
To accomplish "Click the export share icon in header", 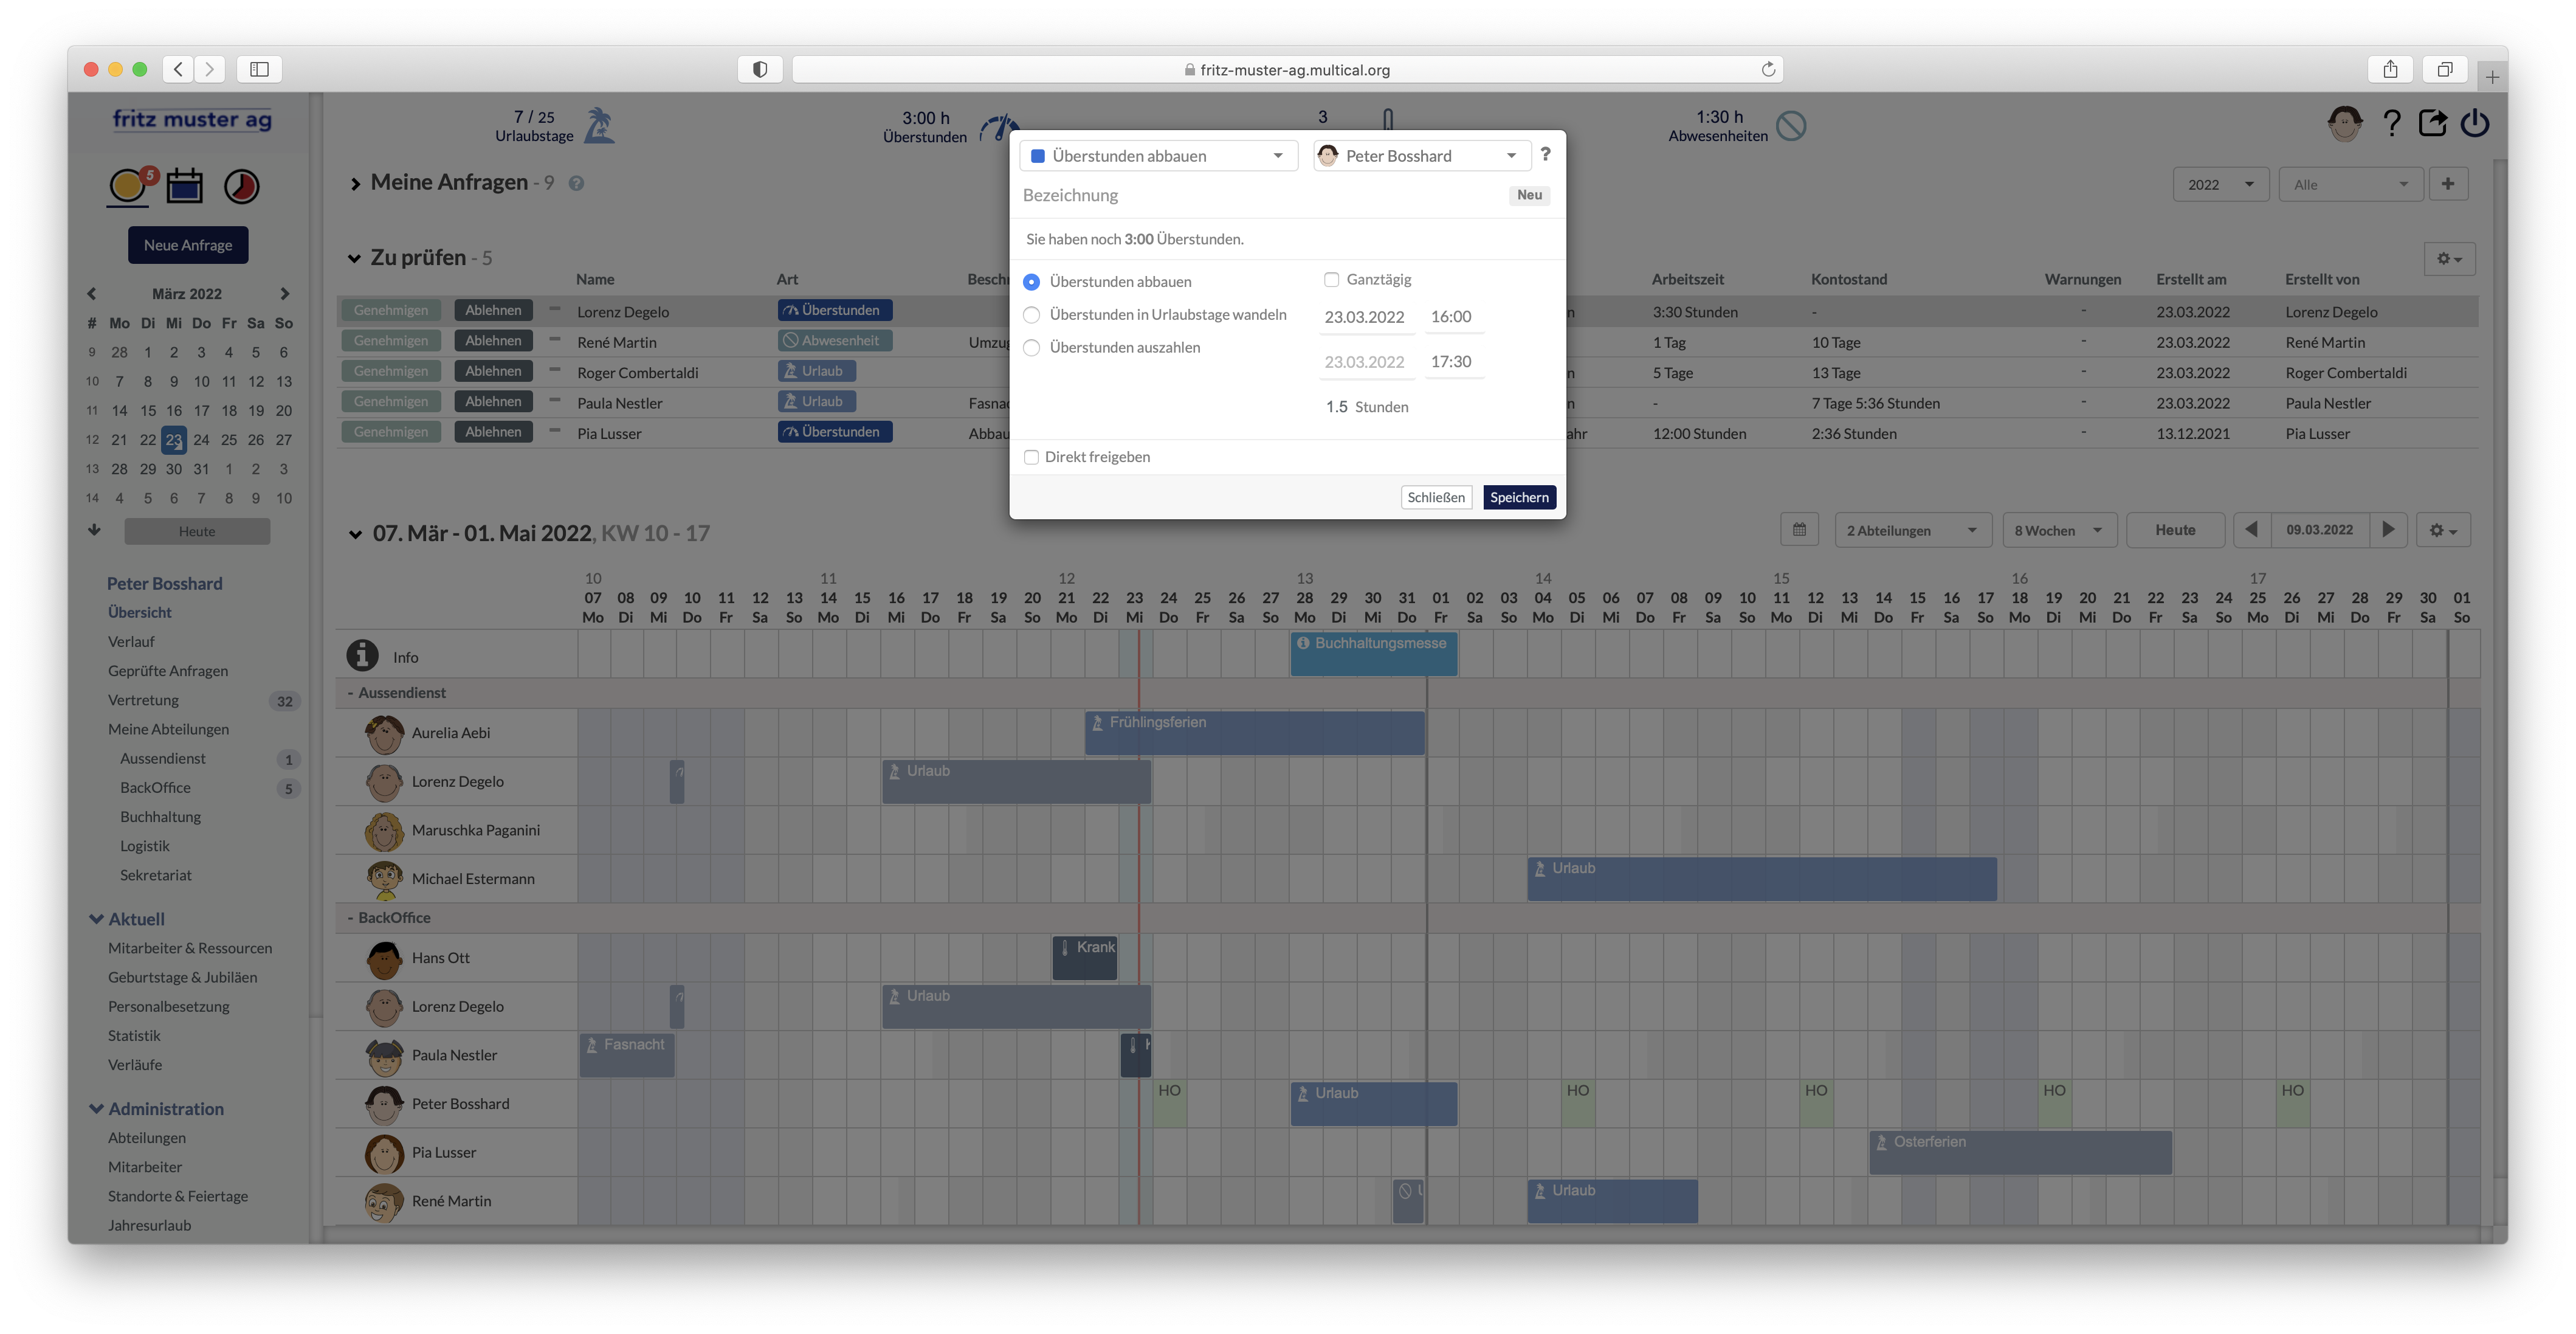I will click(x=2432, y=123).
